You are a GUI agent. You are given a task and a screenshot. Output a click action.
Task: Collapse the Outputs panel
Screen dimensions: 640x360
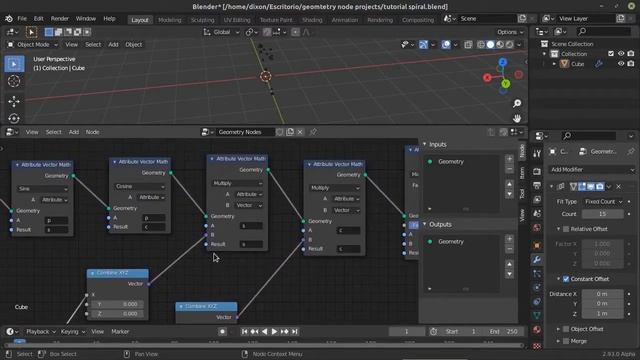(x=424, y=224)
